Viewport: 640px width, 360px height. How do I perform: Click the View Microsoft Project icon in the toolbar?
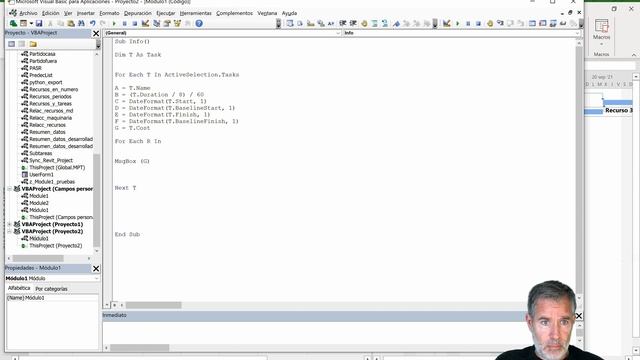click(13, 23)
